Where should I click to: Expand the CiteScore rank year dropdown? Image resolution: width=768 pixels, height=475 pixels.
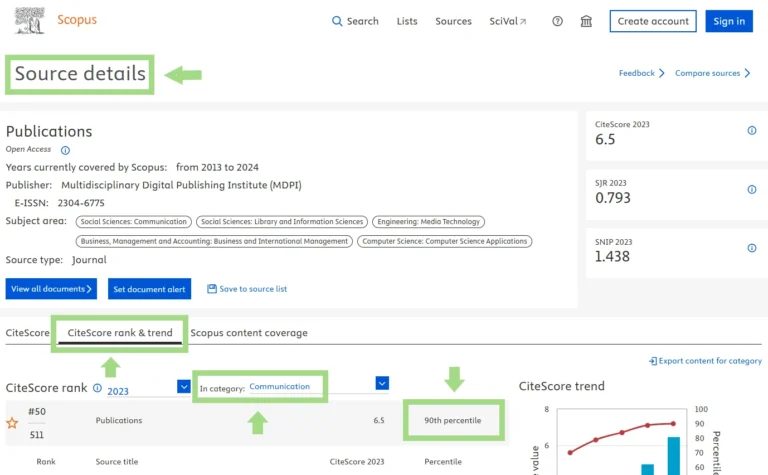tap(183, 386)
